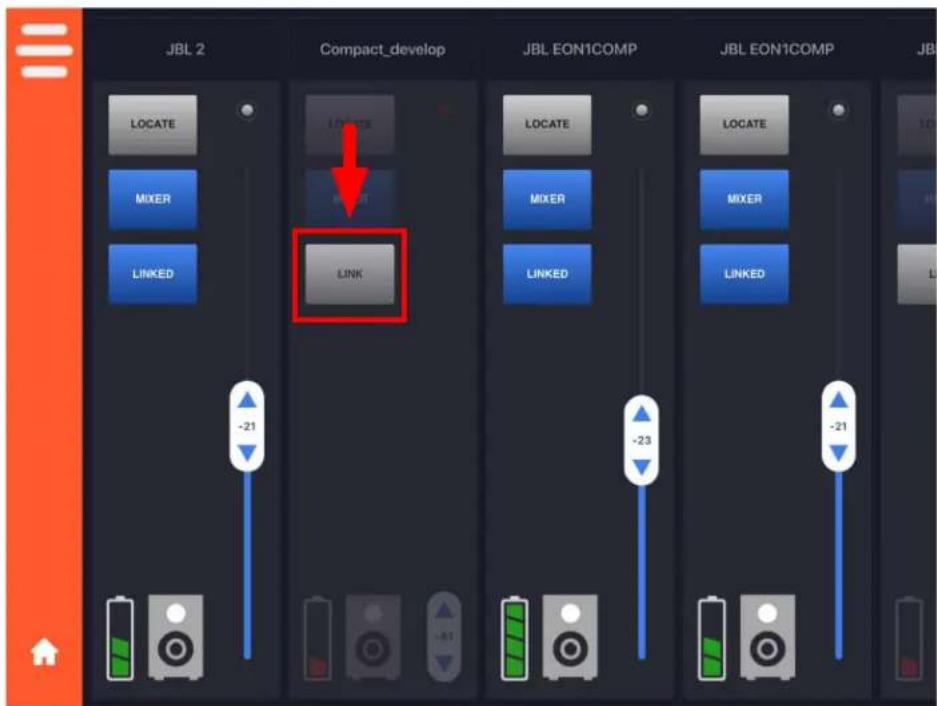Image resolution: width=937 pixels, height=706 pixels.
Task: Click the red low battery icon of Compact_develop
Action: [x=317, y=638]
